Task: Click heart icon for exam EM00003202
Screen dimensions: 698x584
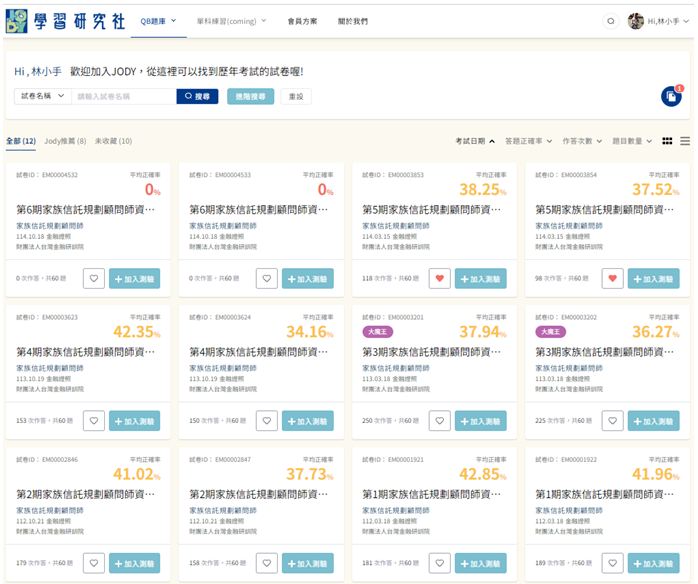Action: [x=613, y=421]
